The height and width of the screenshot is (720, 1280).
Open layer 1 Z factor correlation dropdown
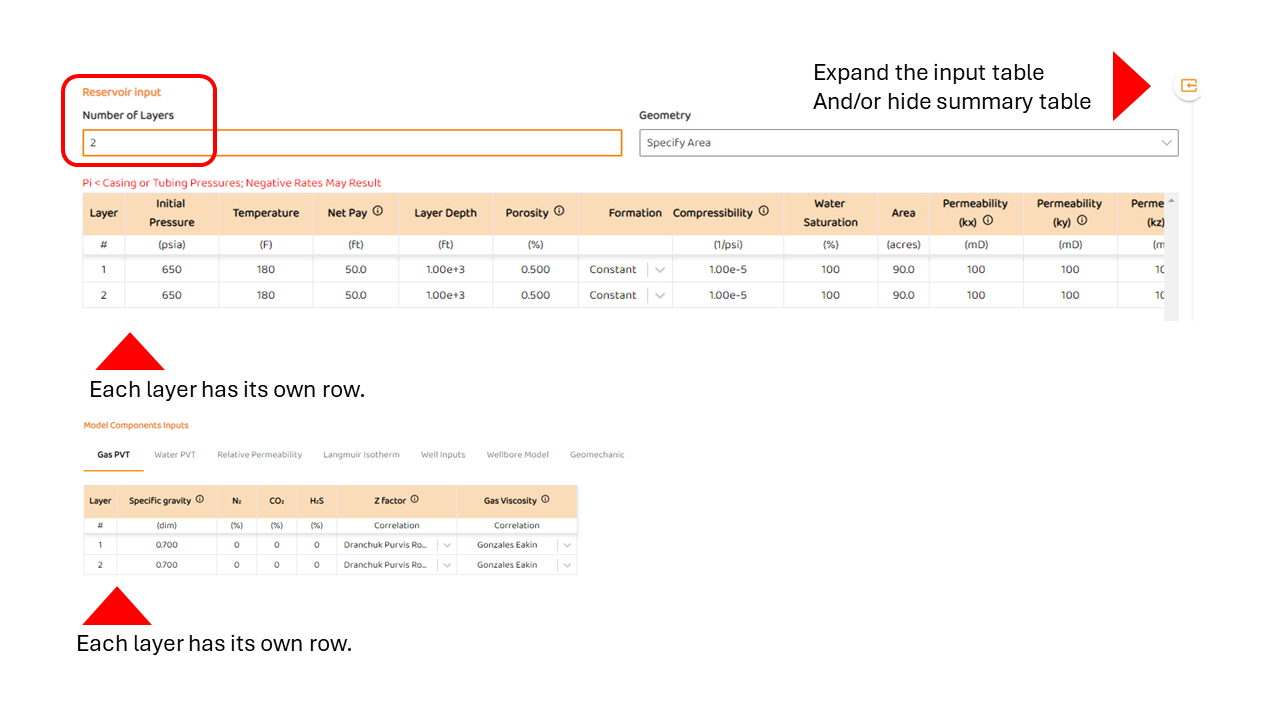pos(446,545)
